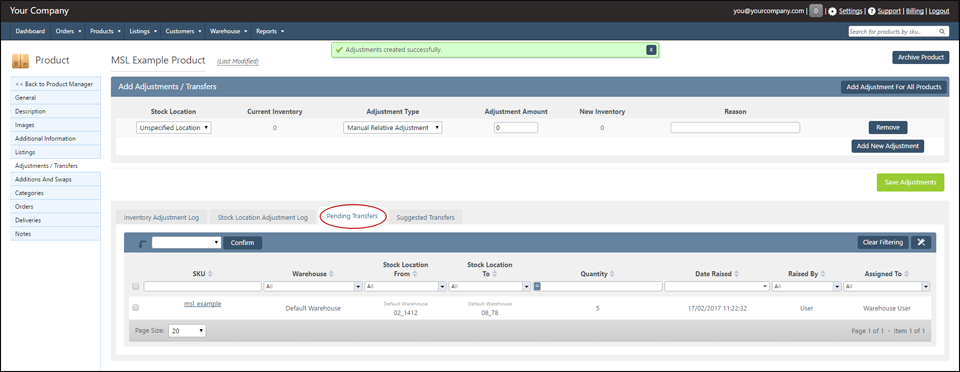Open the Products menu

105,31
